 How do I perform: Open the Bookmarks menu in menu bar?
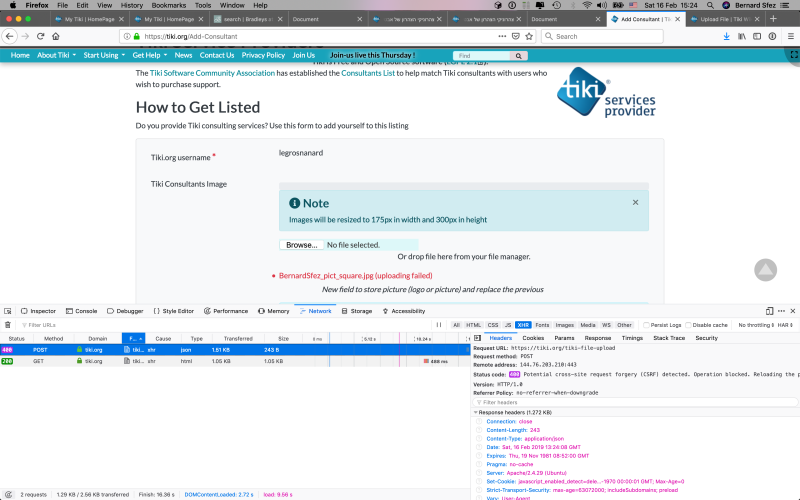pyautogui.click(x=169, y=5)
